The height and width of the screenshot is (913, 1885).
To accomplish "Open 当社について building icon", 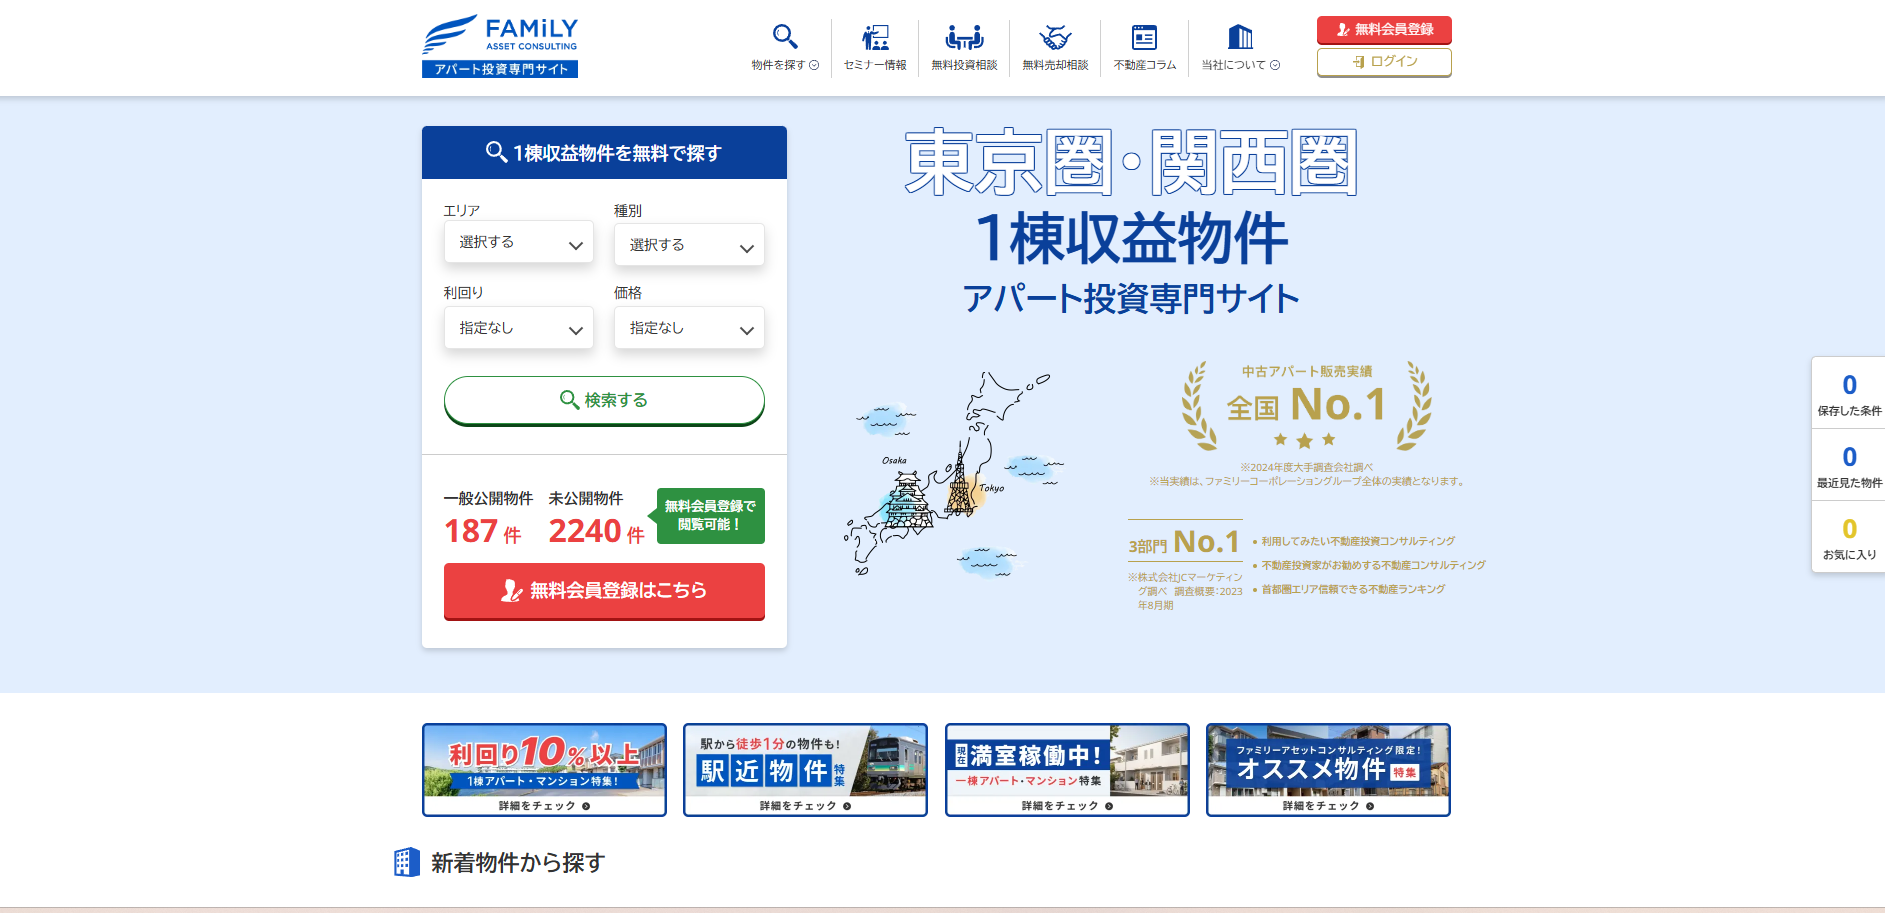I will click(x=1240, y=38).
